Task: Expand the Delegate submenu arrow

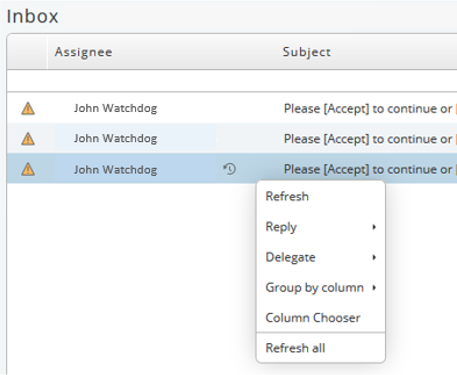Action: (374, 257)
